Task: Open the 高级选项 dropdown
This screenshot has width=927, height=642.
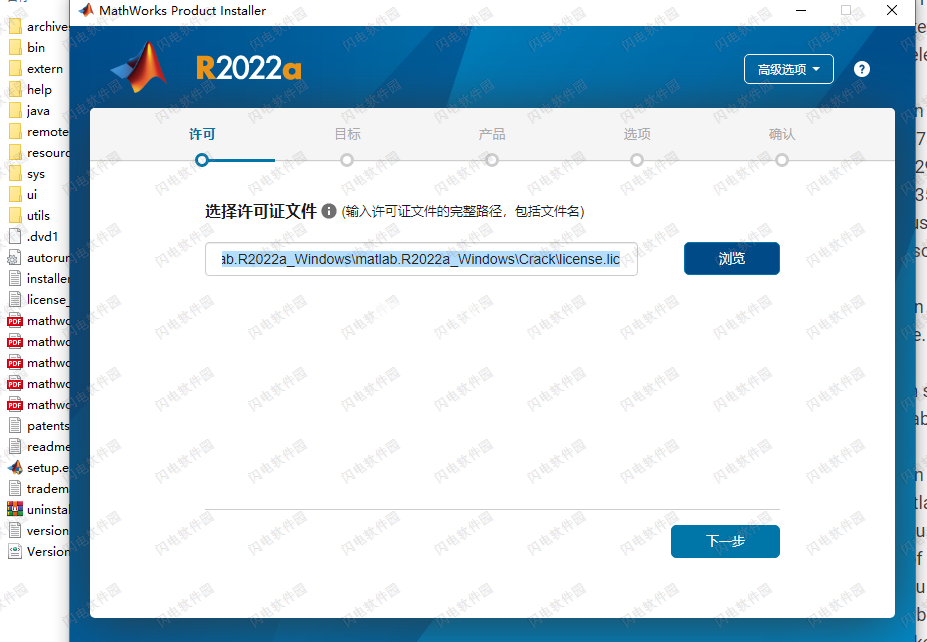Action: [789, 69]
